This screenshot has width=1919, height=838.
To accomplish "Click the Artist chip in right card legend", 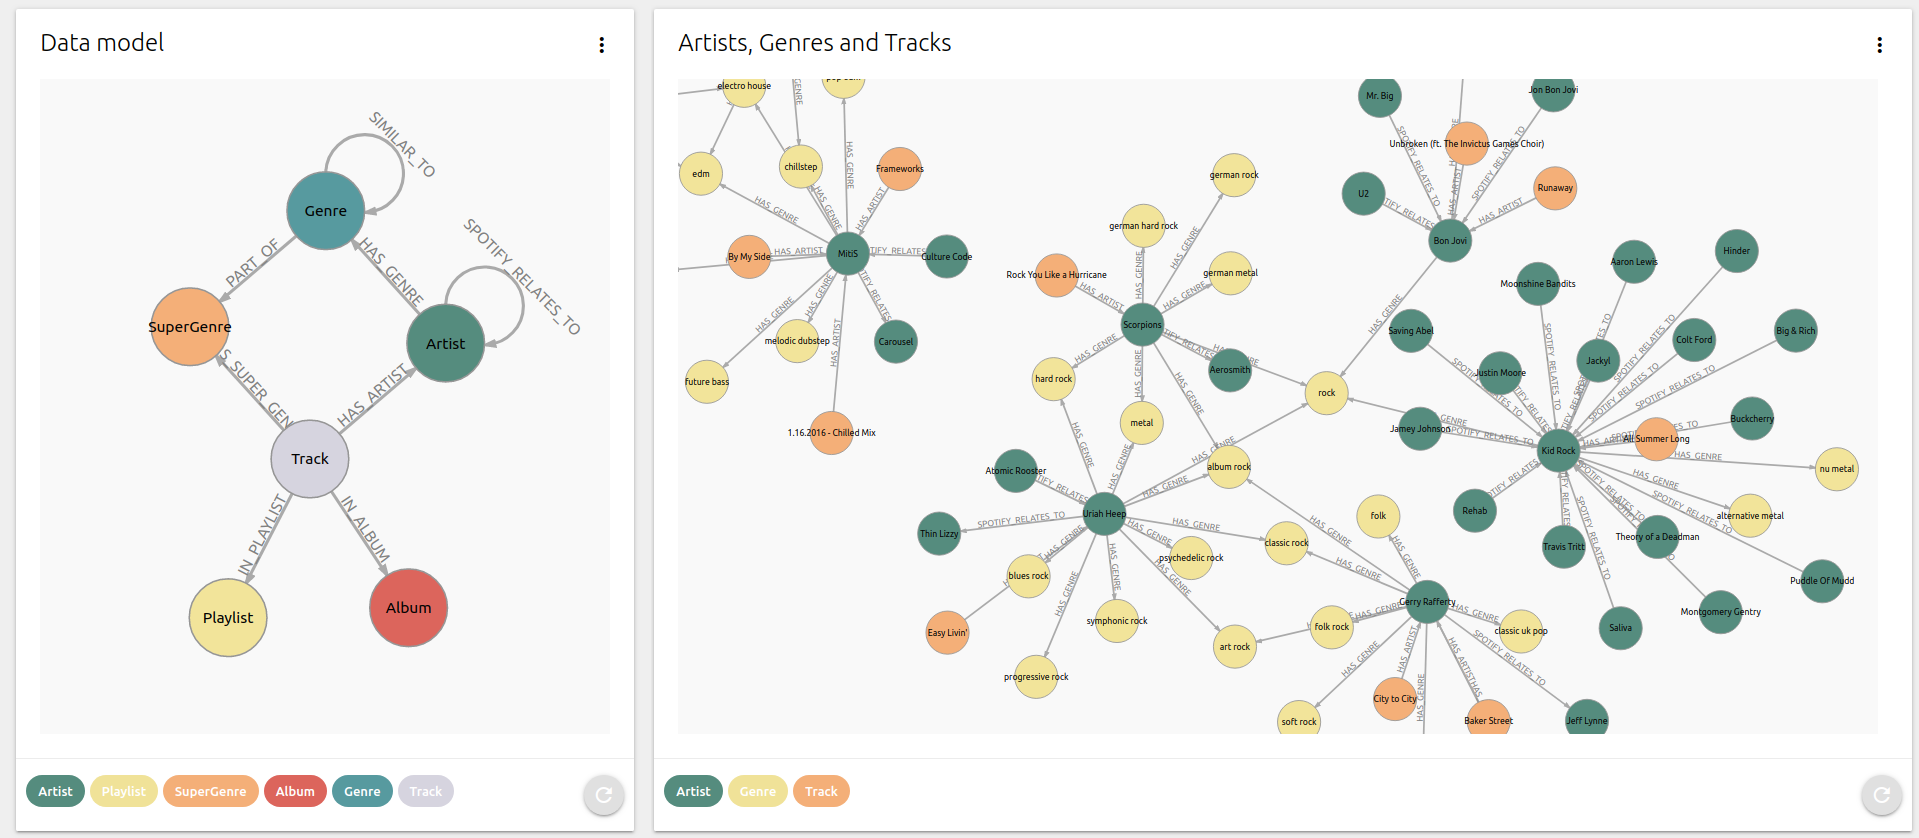I will (692, 791).
